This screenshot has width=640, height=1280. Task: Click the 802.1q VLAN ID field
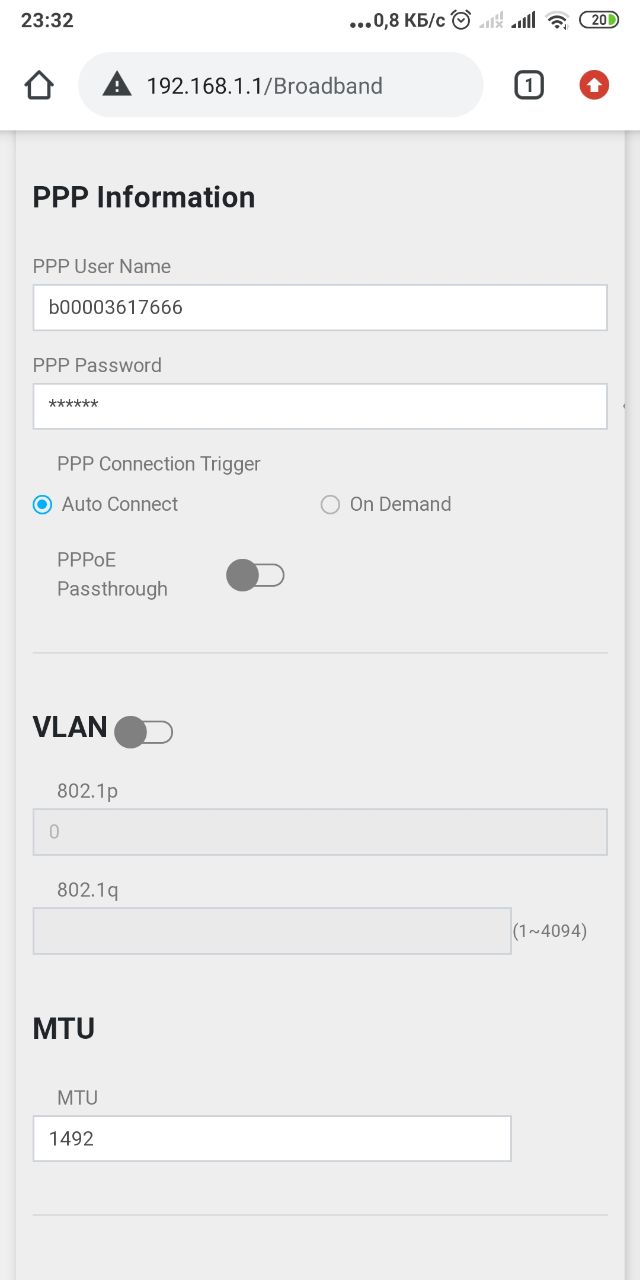pyautogui.click(x=272, y=931)
